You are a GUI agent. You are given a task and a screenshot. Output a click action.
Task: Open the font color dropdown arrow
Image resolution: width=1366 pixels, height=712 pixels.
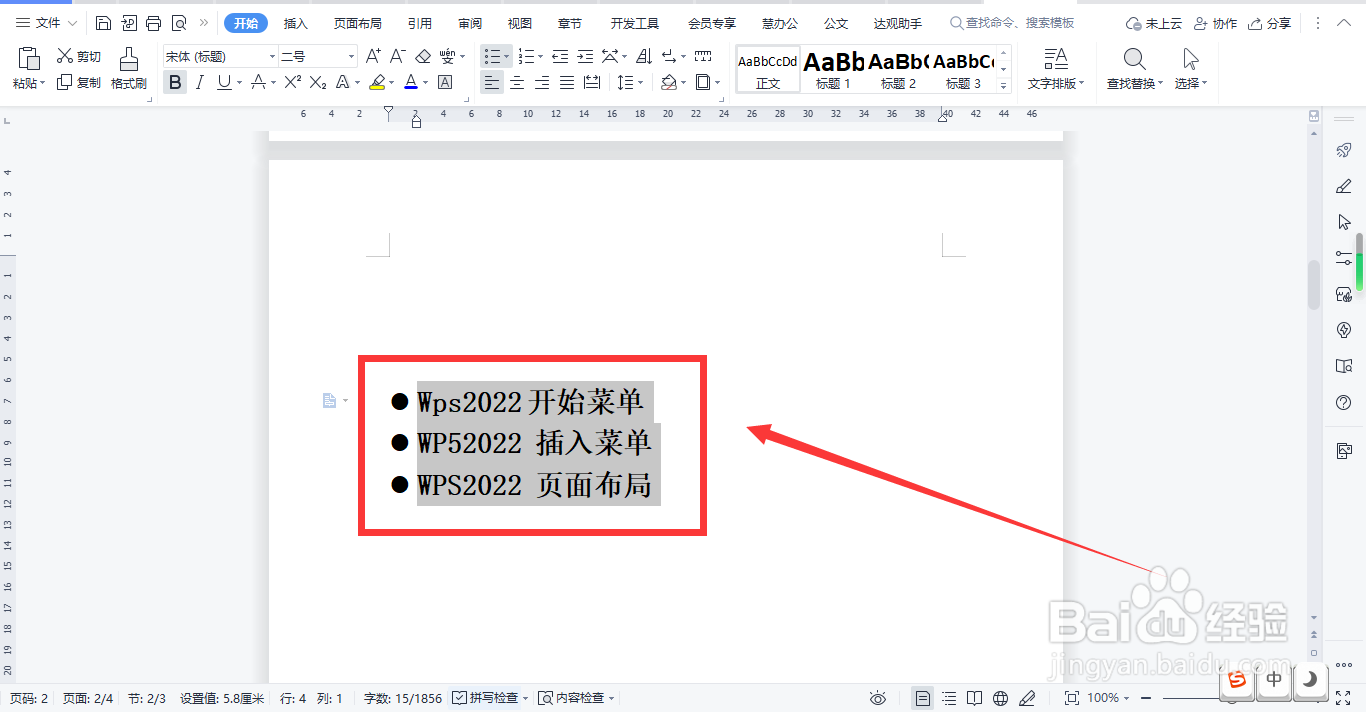(425, 83)
